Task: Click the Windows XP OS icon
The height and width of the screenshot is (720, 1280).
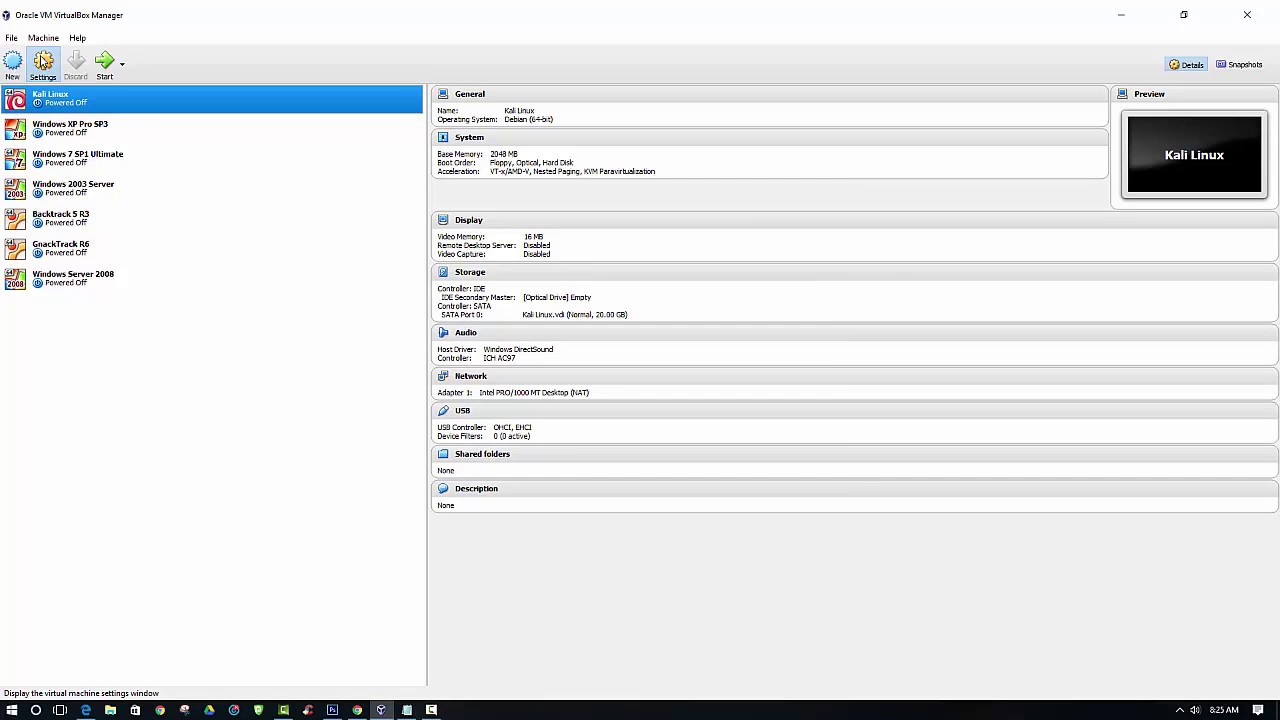Action: click(15, 129)
